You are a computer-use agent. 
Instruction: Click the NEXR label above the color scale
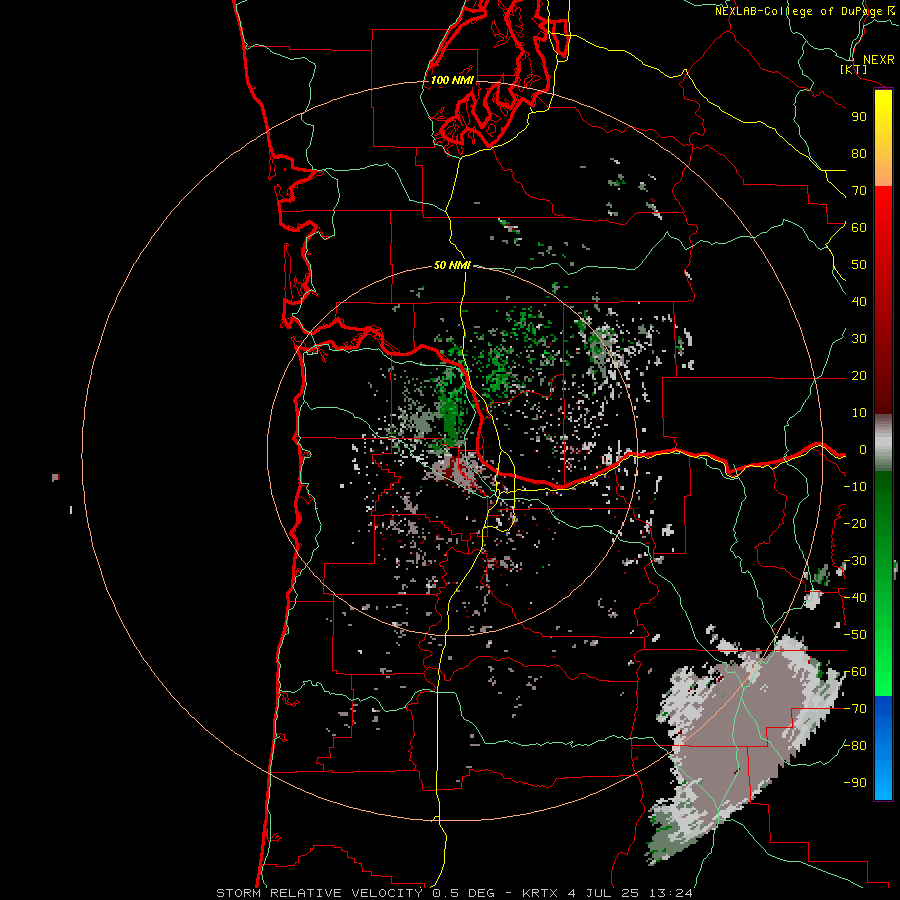(x=878, y=60)
